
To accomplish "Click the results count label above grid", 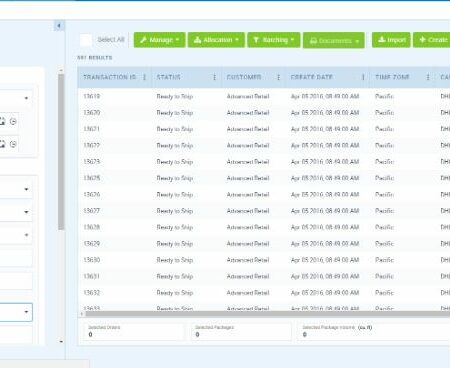I will pyautogui.click(x=95, y=58).
